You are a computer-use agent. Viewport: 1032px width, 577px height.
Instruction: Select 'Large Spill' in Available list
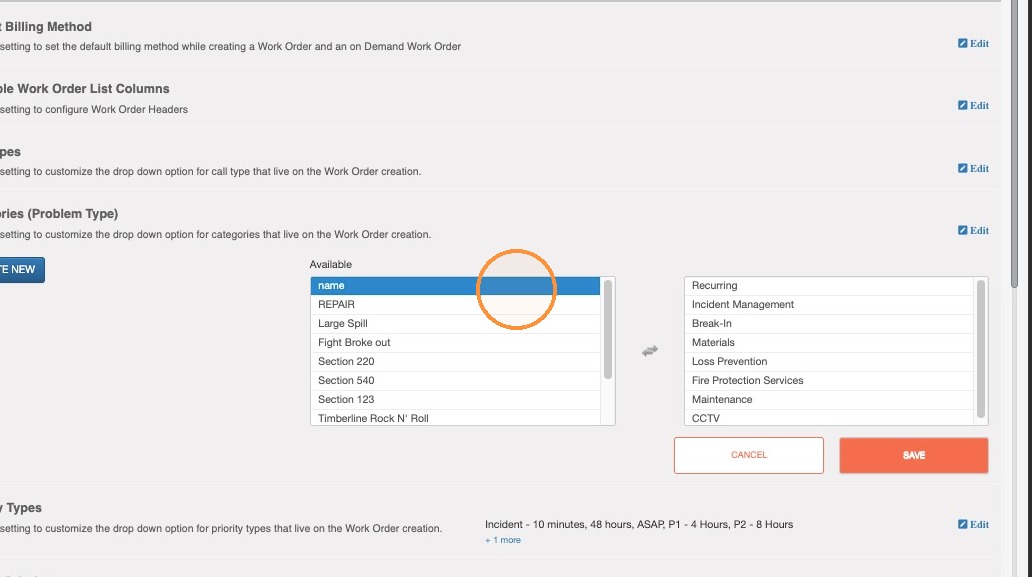coord(455,324)
